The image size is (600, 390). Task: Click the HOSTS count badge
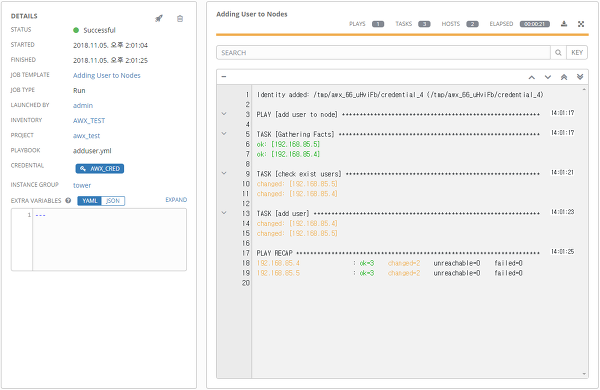click(472, 24)
